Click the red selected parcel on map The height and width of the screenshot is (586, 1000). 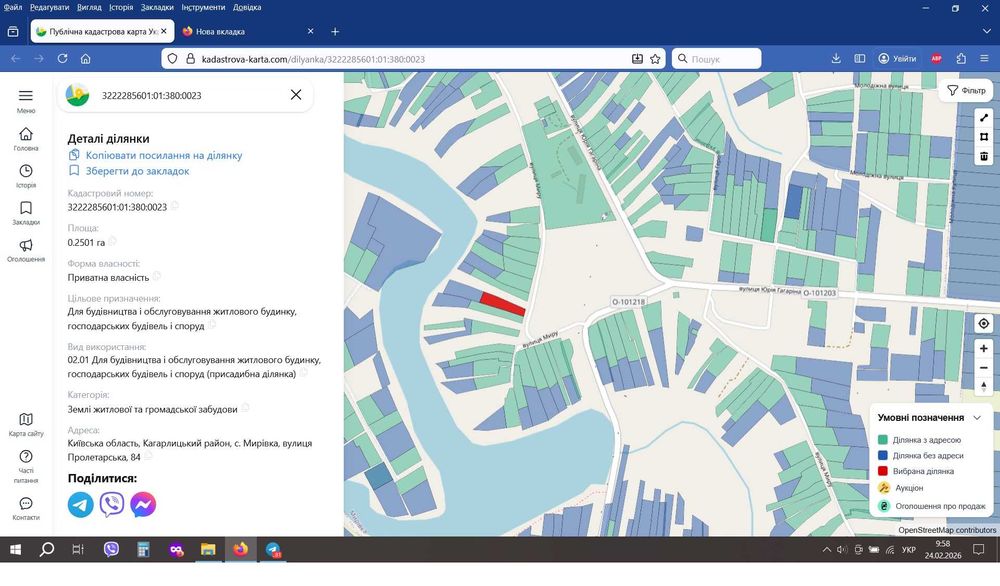tap(502, 303)
